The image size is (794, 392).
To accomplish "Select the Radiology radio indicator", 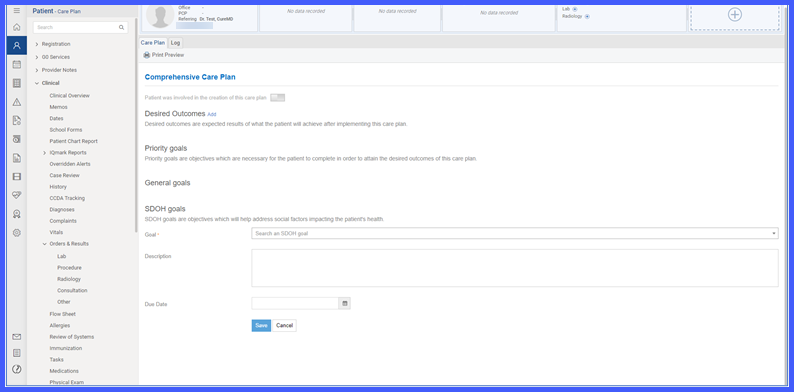I will pyautogui.click(x=587, y=16).
